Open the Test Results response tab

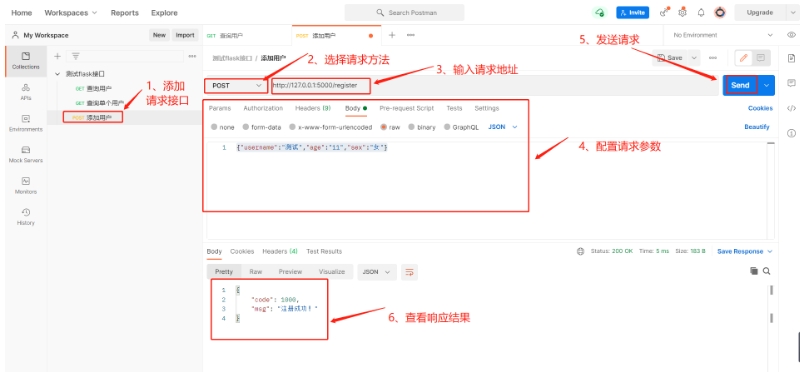(x=324, y=252)
